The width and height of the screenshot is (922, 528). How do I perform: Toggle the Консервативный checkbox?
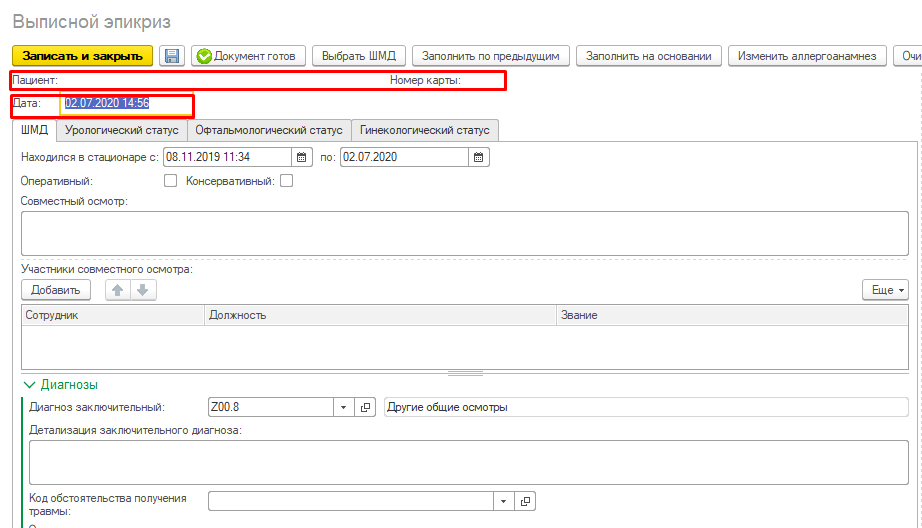pyautogui.click(x=287, y=181)
